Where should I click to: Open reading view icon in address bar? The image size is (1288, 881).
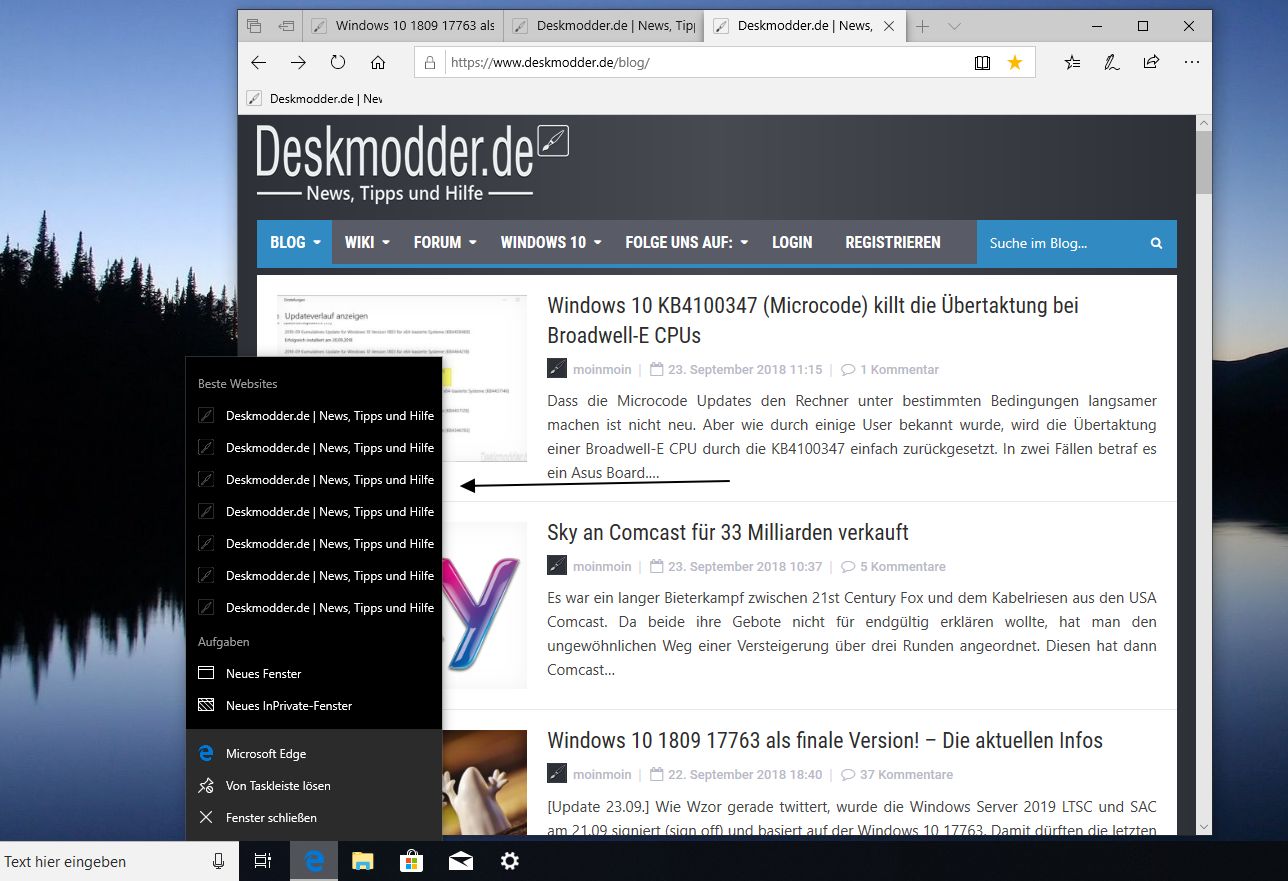pos(983,62)
